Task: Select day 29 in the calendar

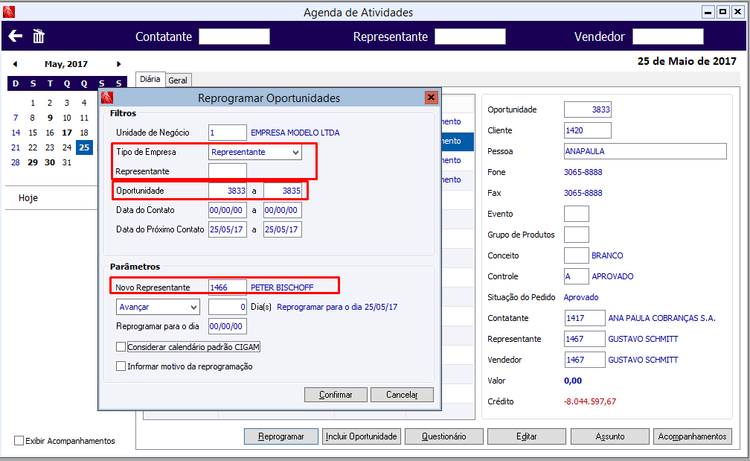Action: [x=33, y=162]
